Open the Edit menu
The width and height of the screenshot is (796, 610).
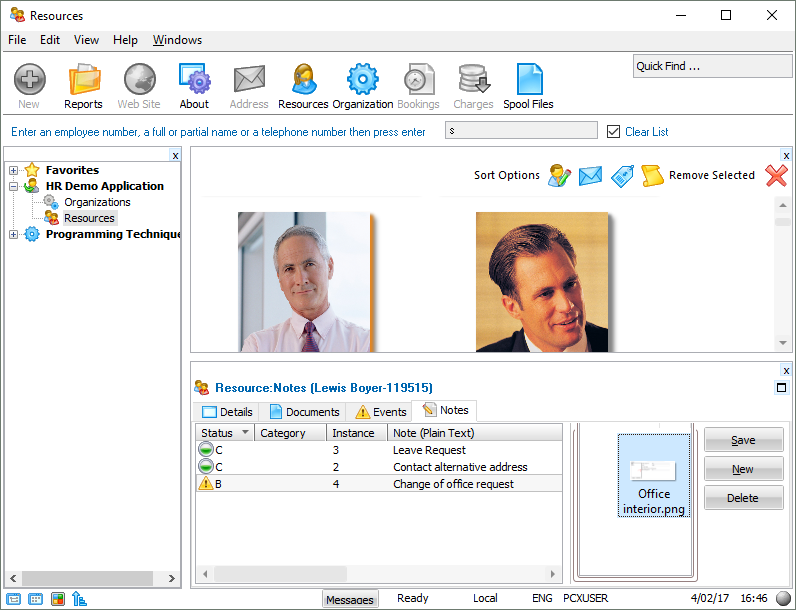tap(50, 40)
